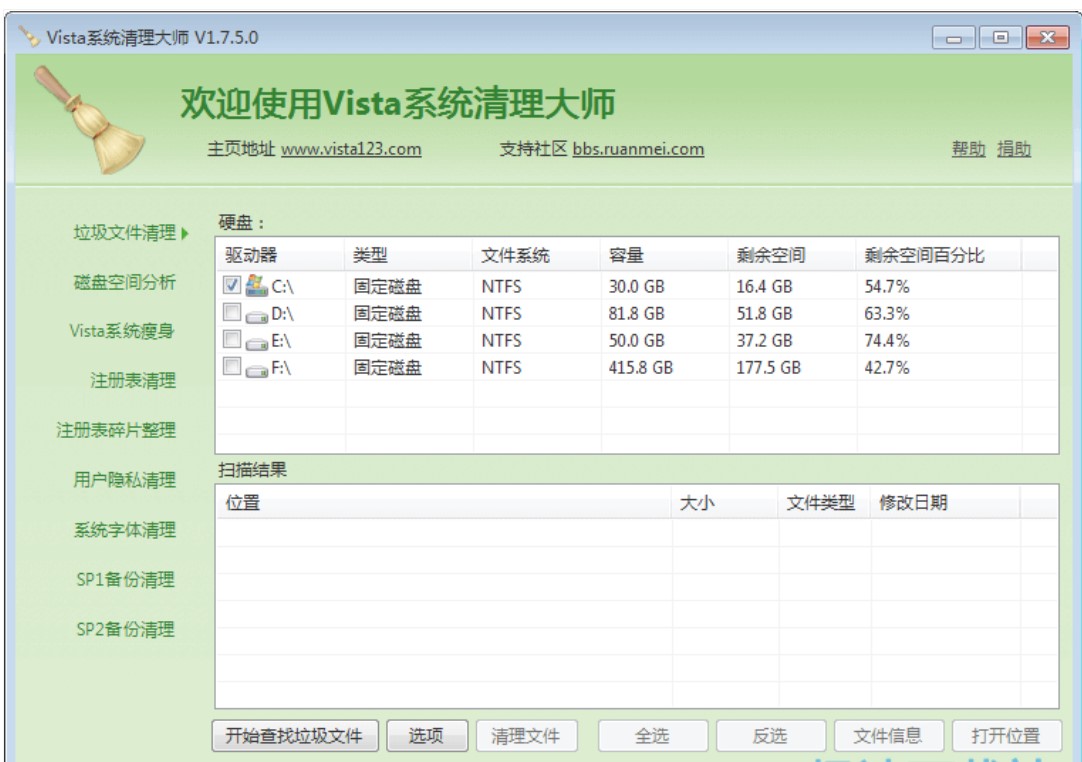The height and width of the screenshot is (762, 1082).
Task: Click the F: drive disk icon
Action: pyautogui.click(x=257, y=368)
